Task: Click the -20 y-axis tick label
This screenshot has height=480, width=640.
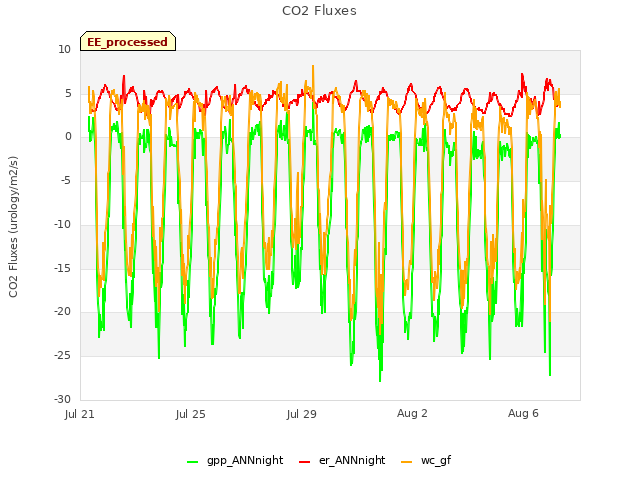Action: pyautogui.click(x=62, y=311)
